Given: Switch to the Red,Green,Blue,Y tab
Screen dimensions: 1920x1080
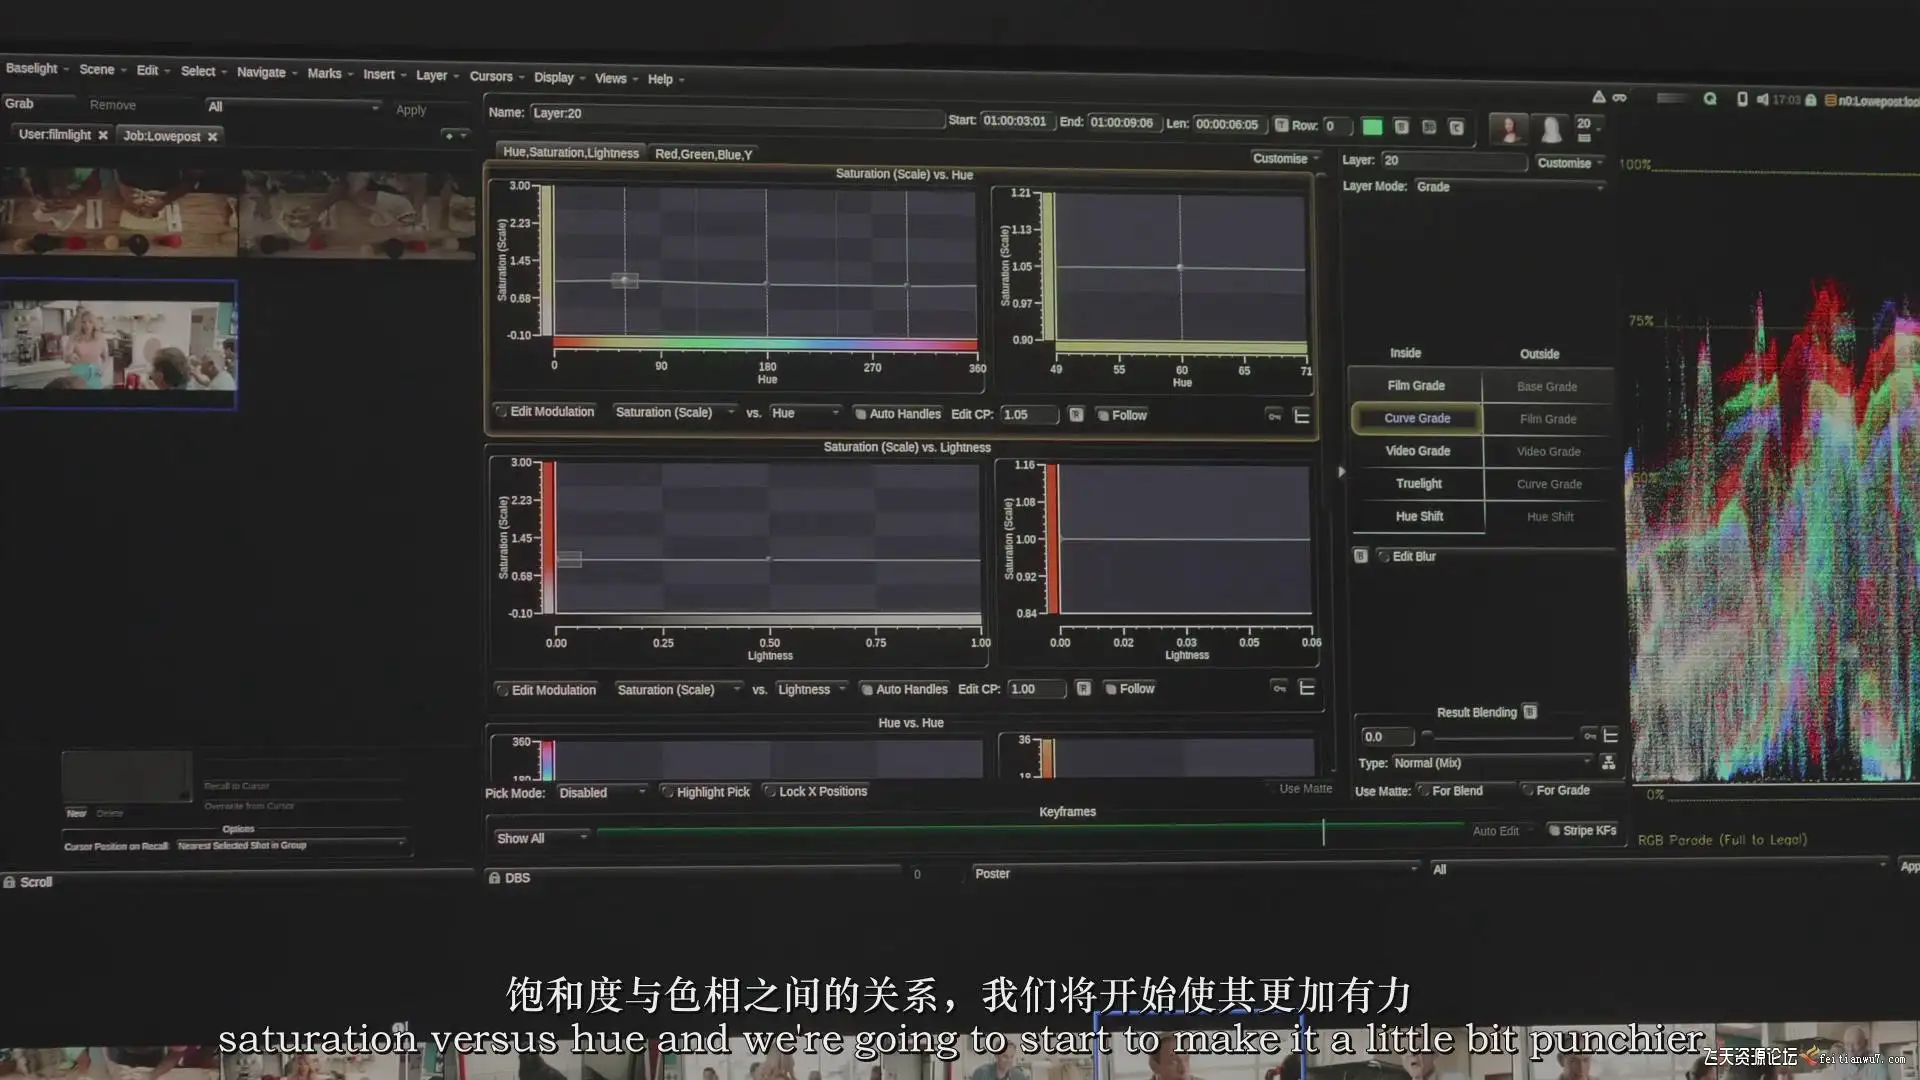Looking at the screenshot, I should click(x=703, y=154).
